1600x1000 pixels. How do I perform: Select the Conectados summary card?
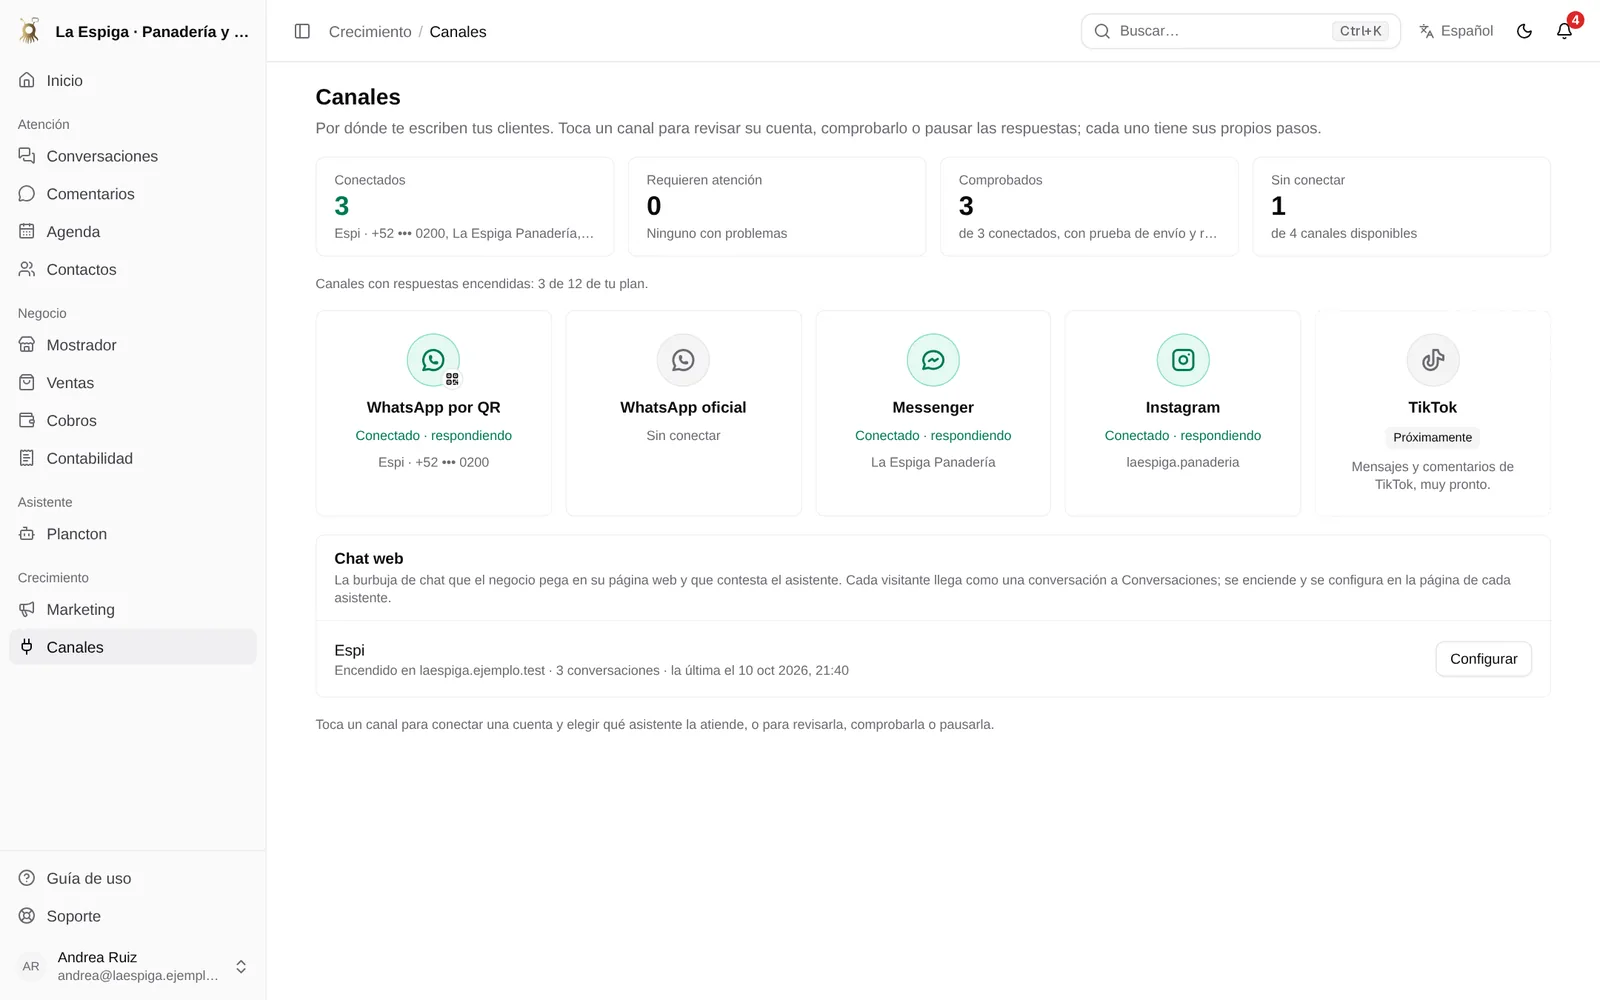[x=465, y=207]
